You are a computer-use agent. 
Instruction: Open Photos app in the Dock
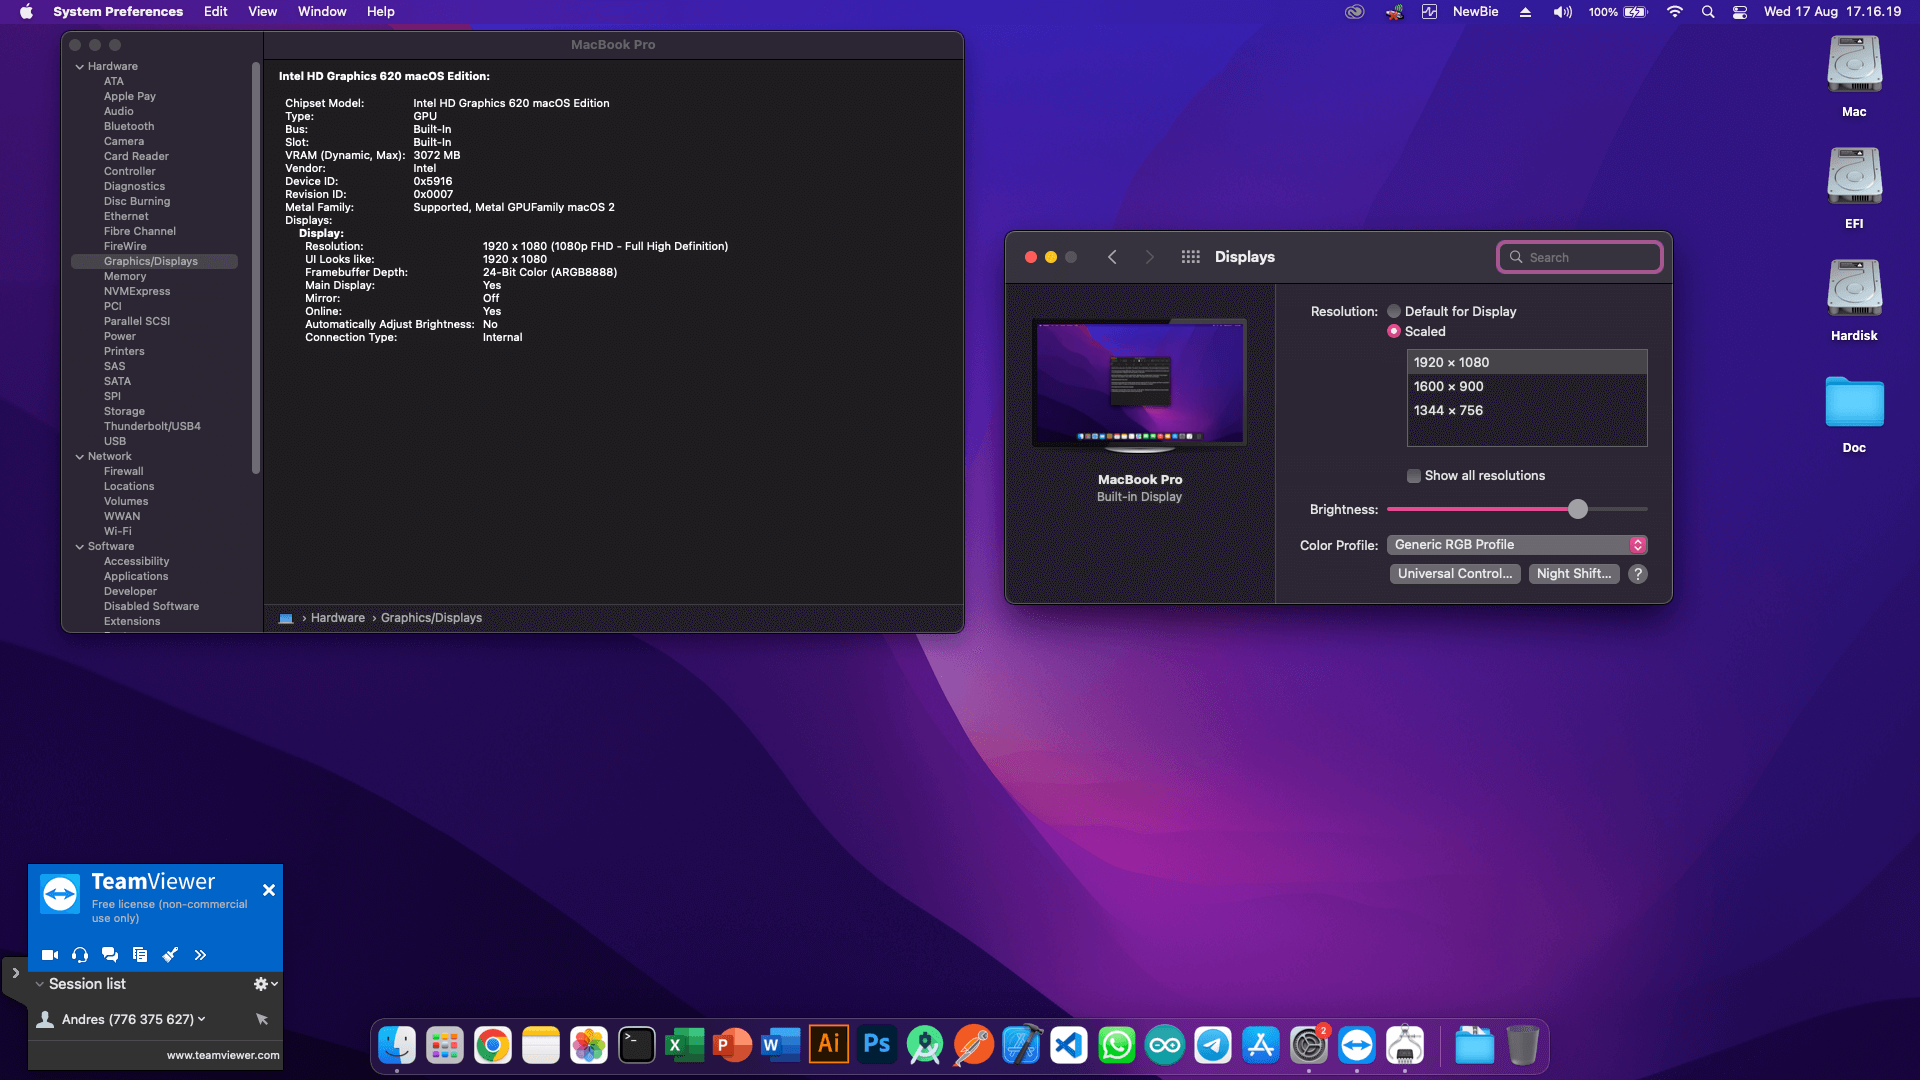coord(589,1046)
